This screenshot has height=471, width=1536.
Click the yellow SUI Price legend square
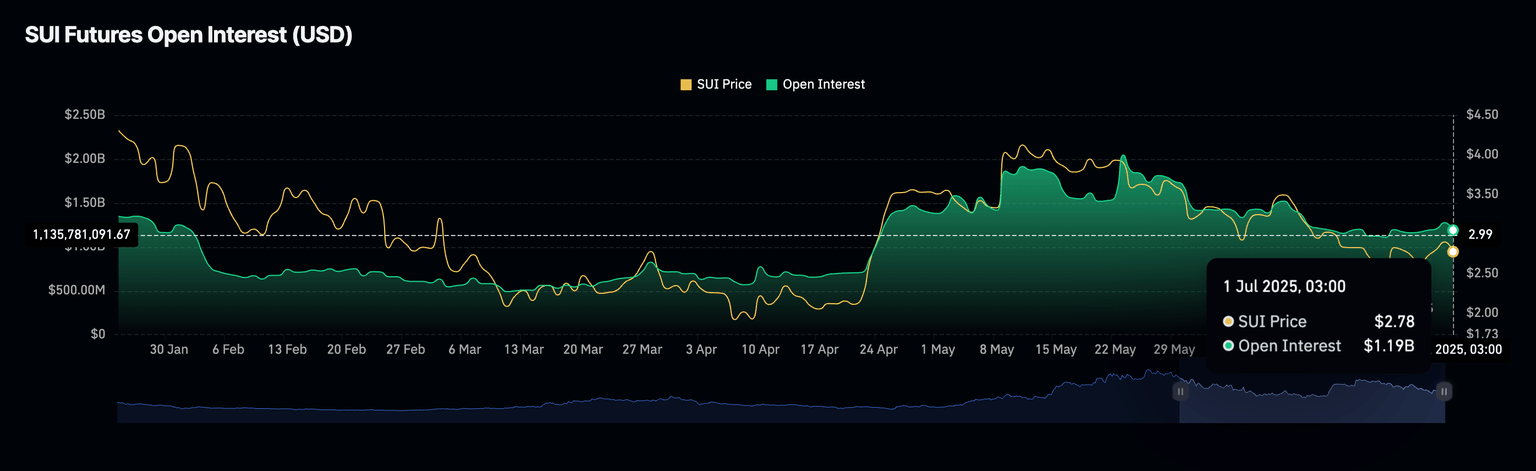[685, 85]
